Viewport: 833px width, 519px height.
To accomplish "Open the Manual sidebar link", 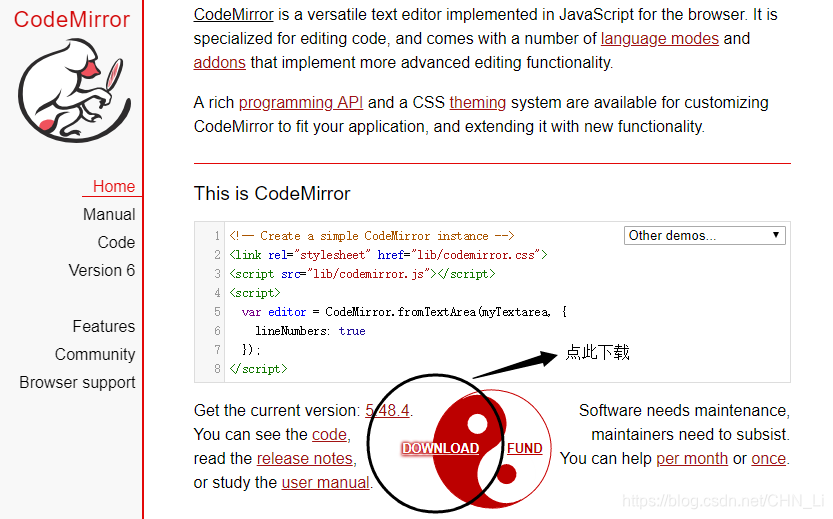I will click(x=109, y=215).
